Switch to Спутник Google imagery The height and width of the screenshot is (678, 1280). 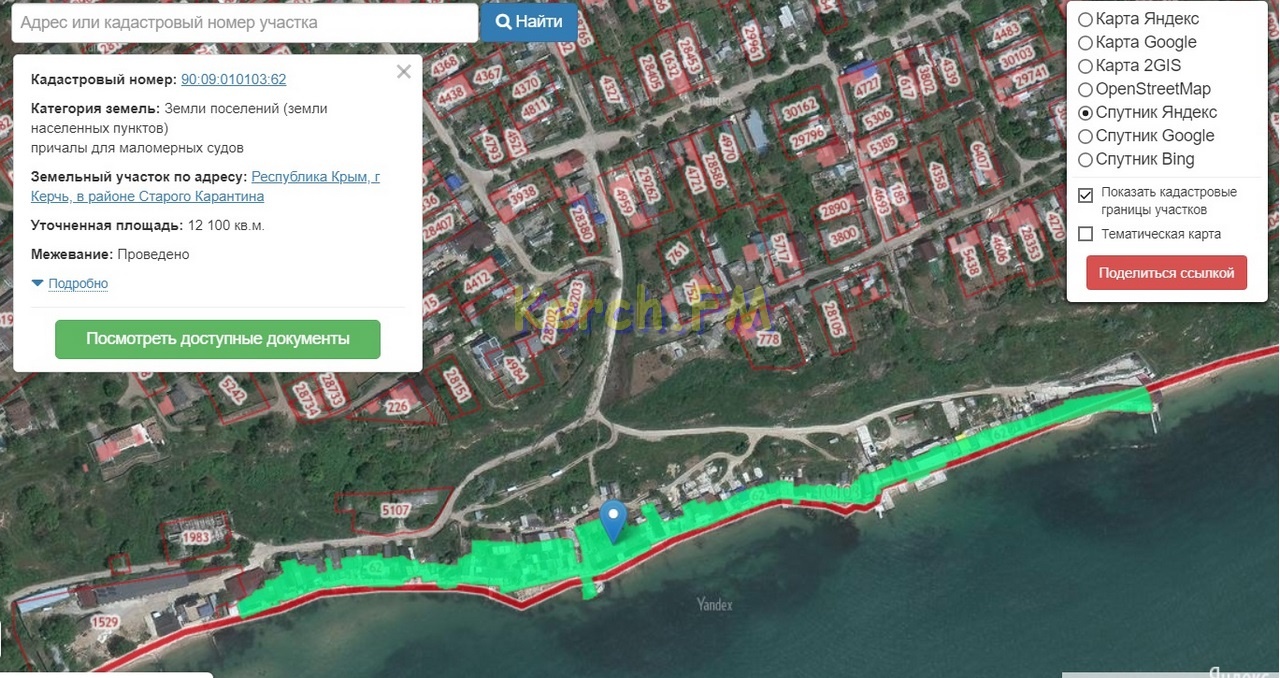pos(1085,137)
